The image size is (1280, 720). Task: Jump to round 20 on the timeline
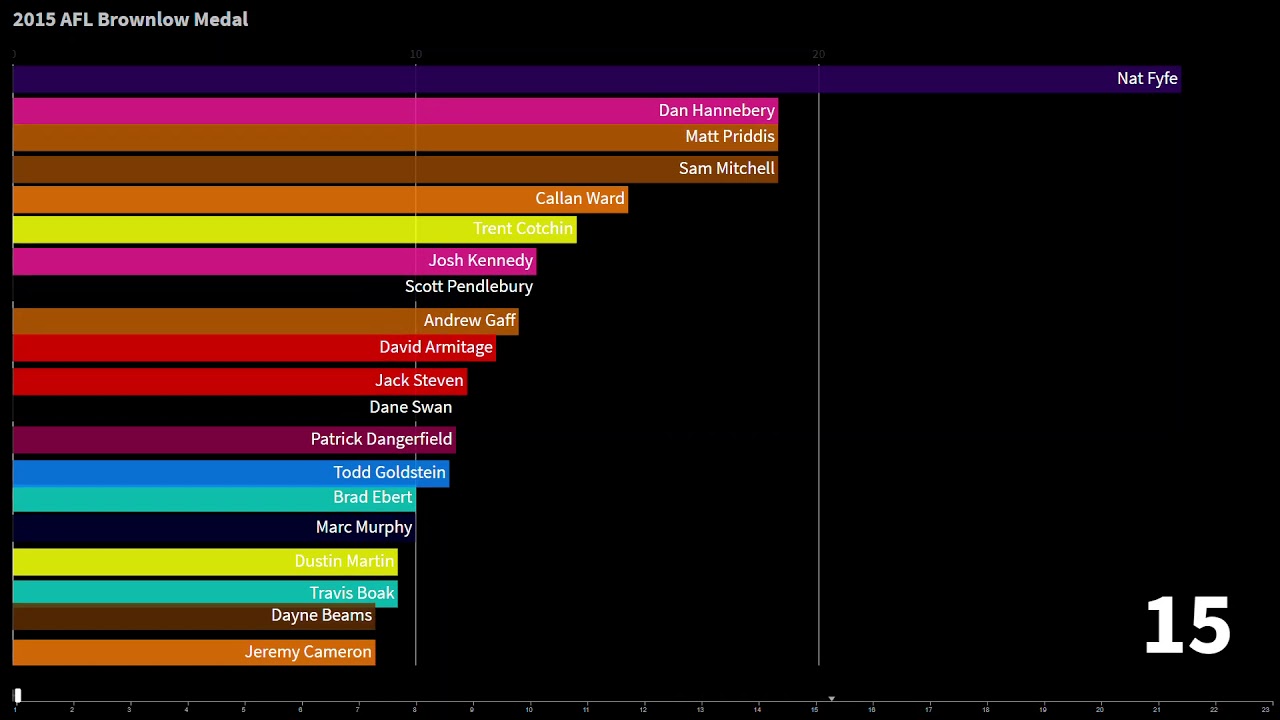point(1100,709)
